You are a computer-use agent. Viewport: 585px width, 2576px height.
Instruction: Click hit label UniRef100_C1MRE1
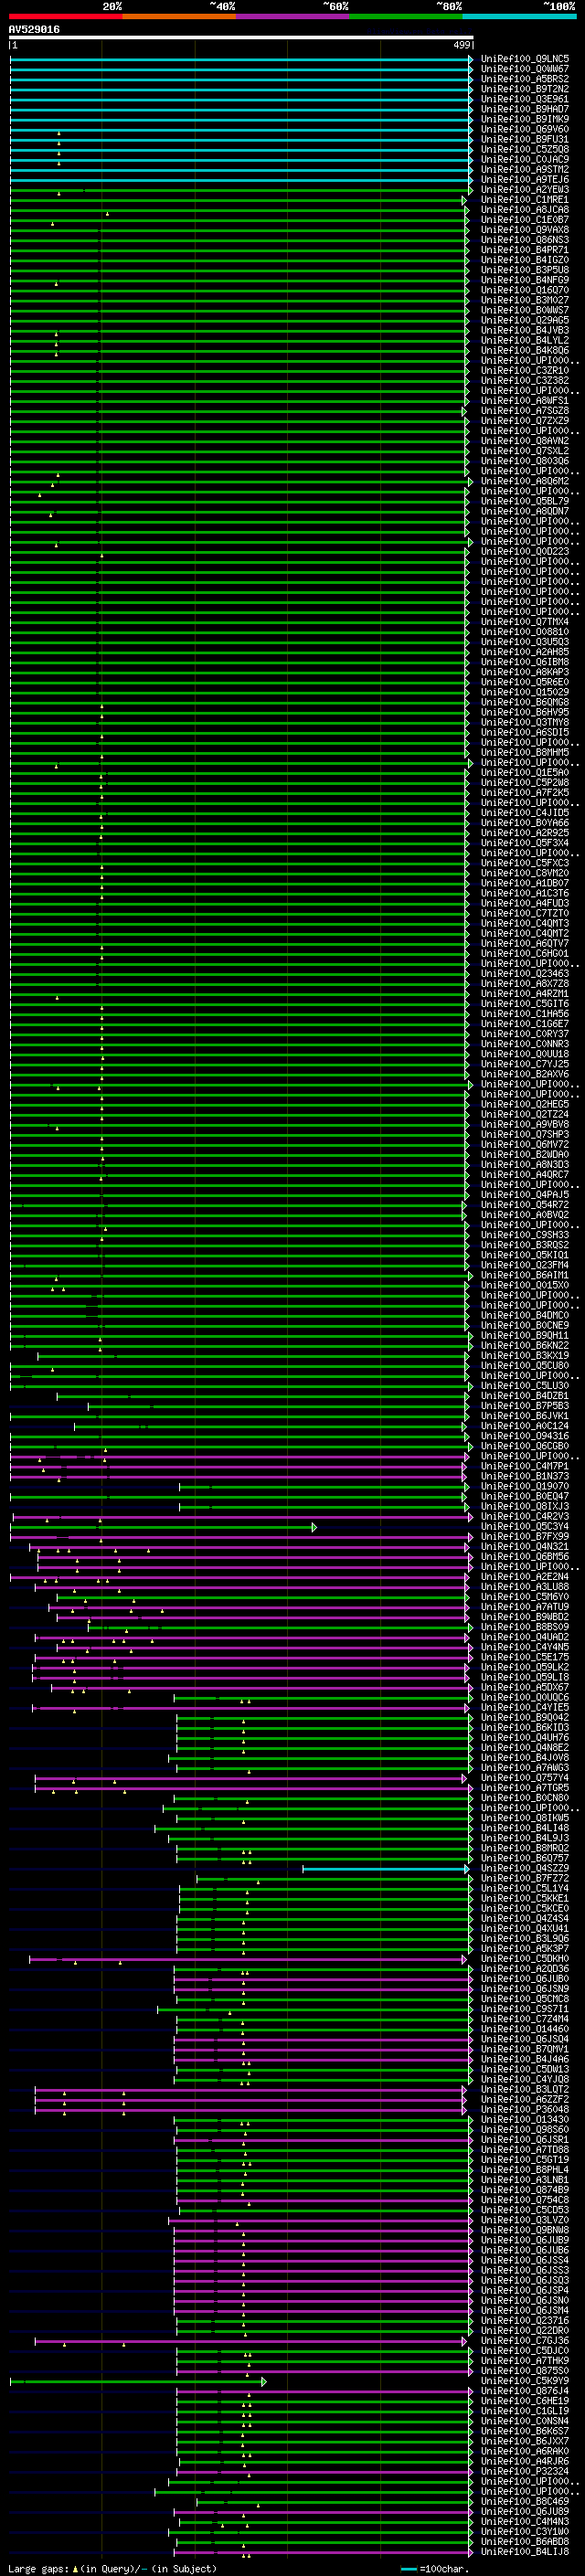(x=525, y=199)
